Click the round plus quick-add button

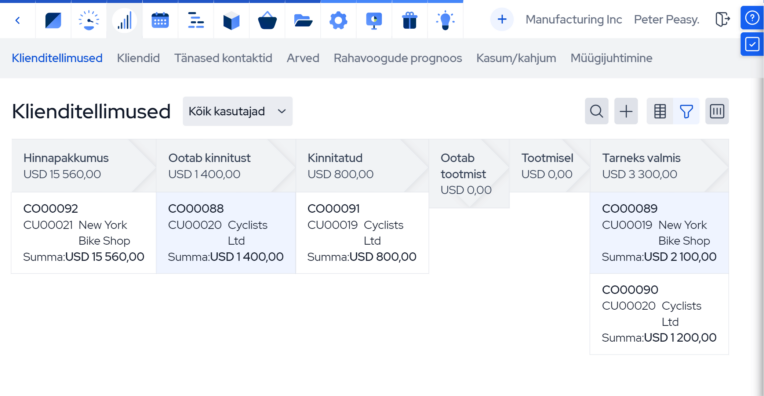[502, 19]
